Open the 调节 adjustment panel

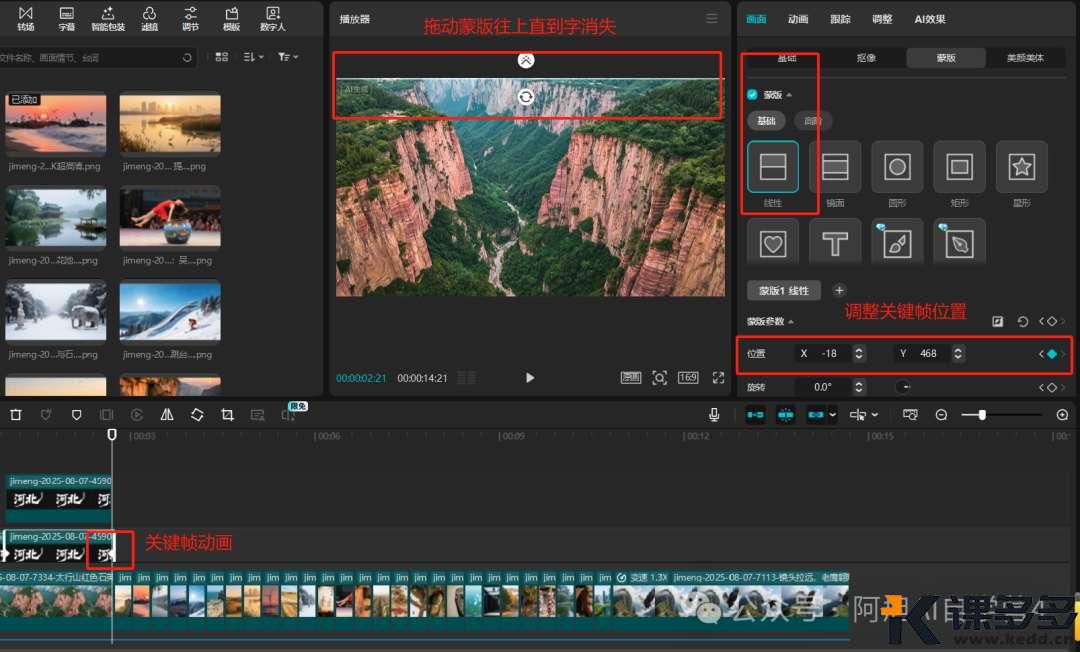[x=191, y=19]
